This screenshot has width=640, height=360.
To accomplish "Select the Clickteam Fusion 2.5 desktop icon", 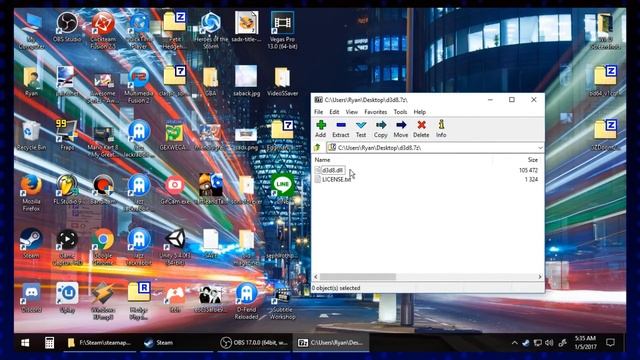I will click(x=103, y=31).
